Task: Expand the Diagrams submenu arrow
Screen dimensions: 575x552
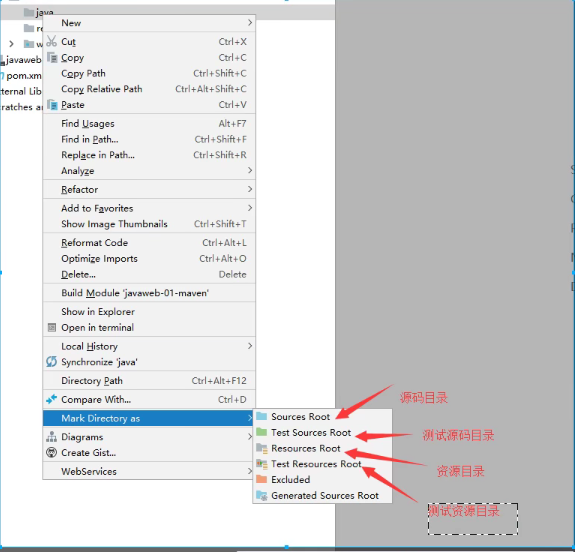Action: [250, 436]
